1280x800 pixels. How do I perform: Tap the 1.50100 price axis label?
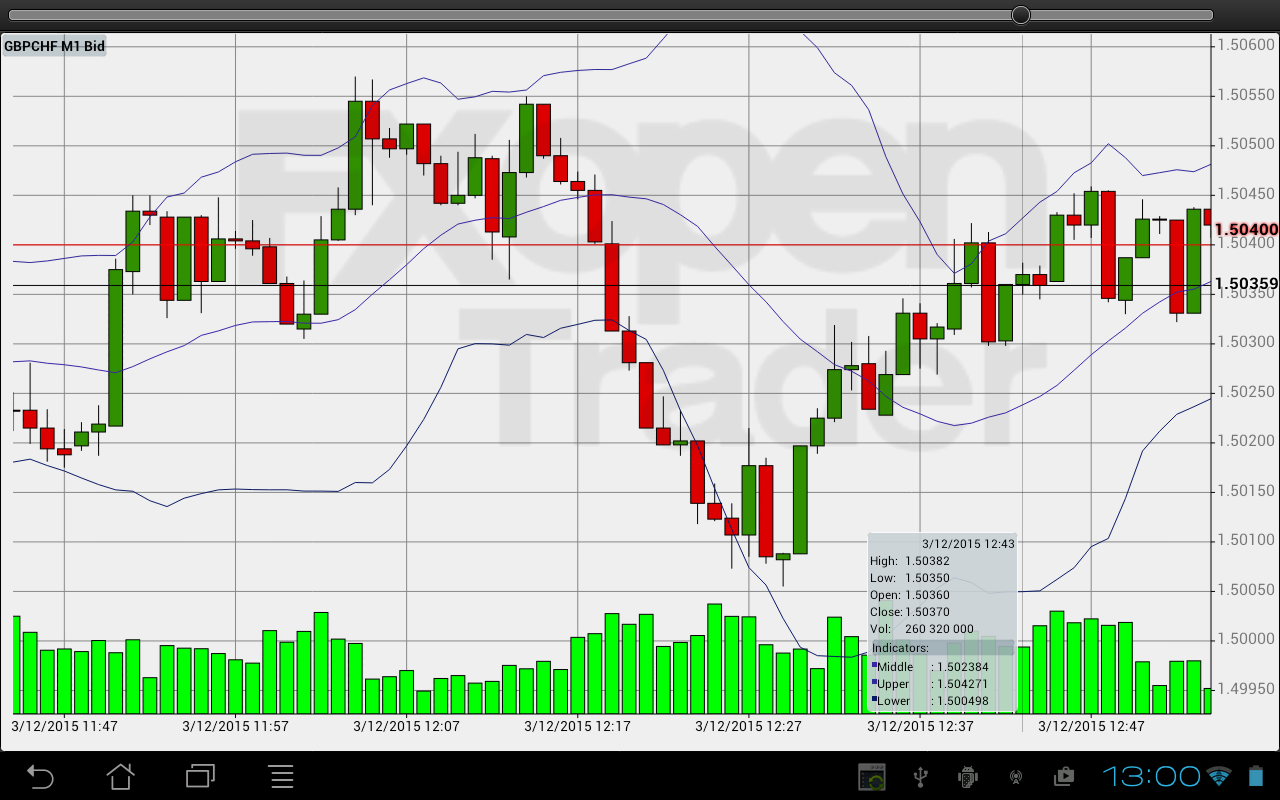pos(1246,540)
